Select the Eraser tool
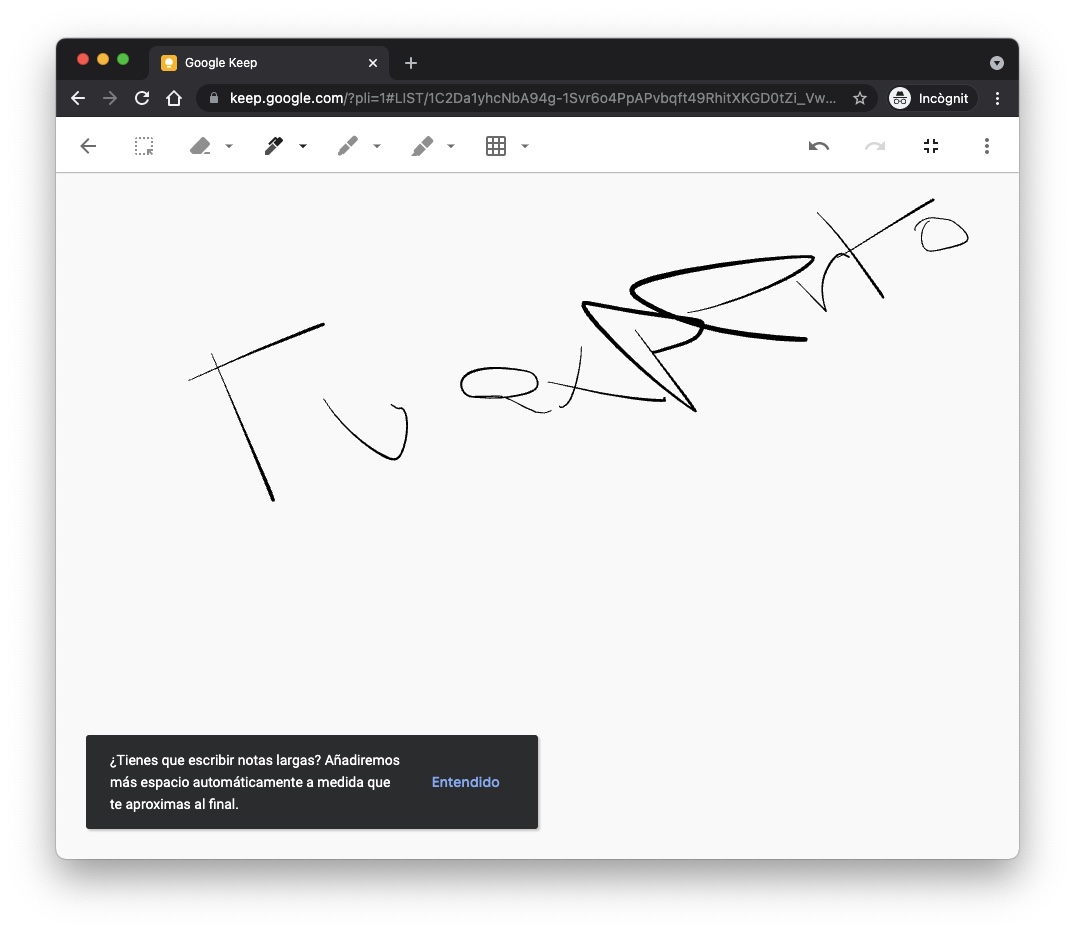This screenshot has width=1075, height=933. pyautogui.click(x=200, y=146)
